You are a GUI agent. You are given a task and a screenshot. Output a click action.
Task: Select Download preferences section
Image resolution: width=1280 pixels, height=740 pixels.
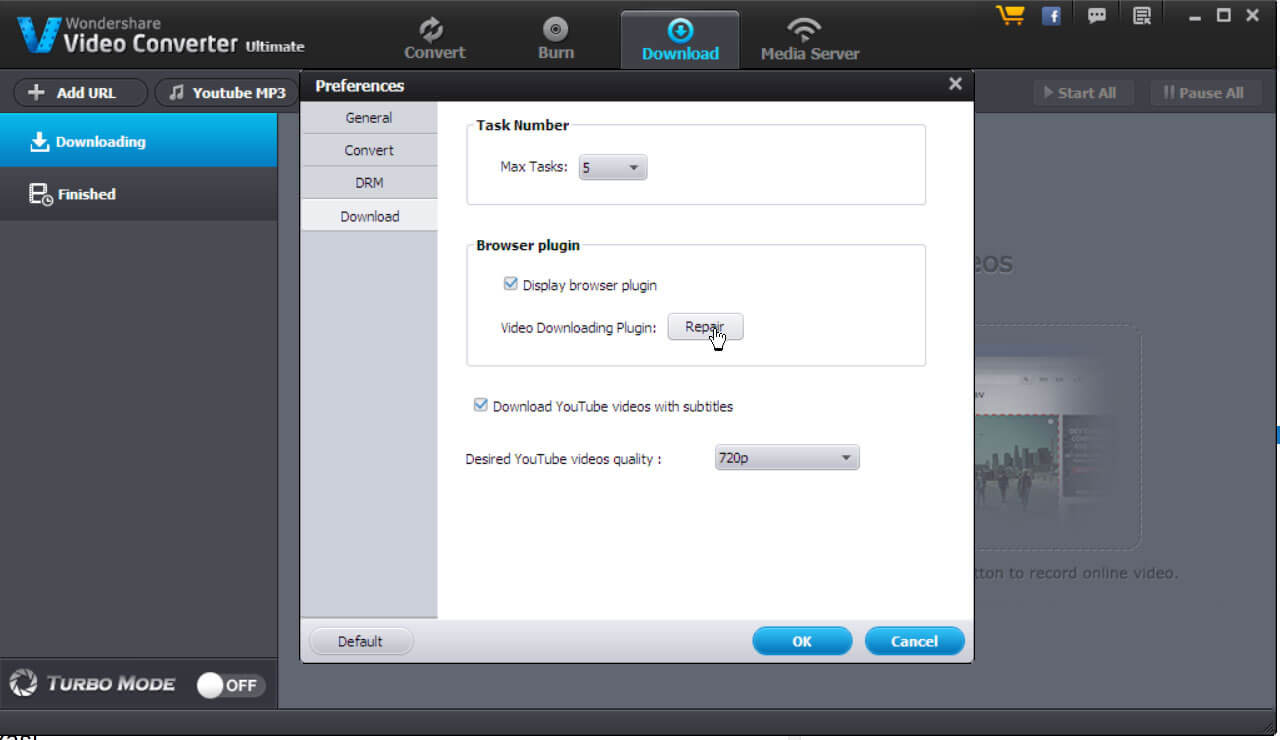coord(369,216)
